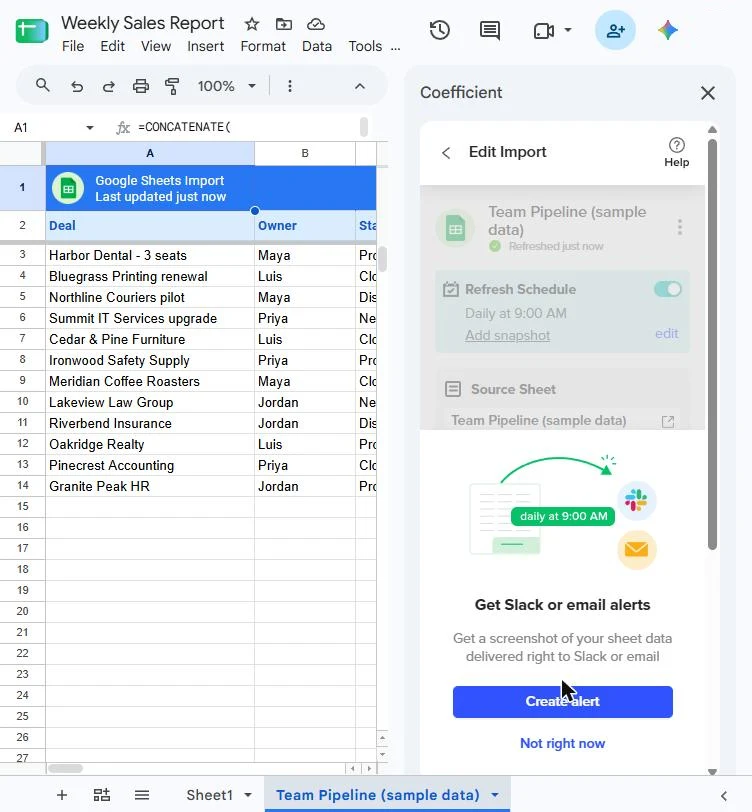Open the Data menu
Screen dimensions: 752x812
(317, 46)
